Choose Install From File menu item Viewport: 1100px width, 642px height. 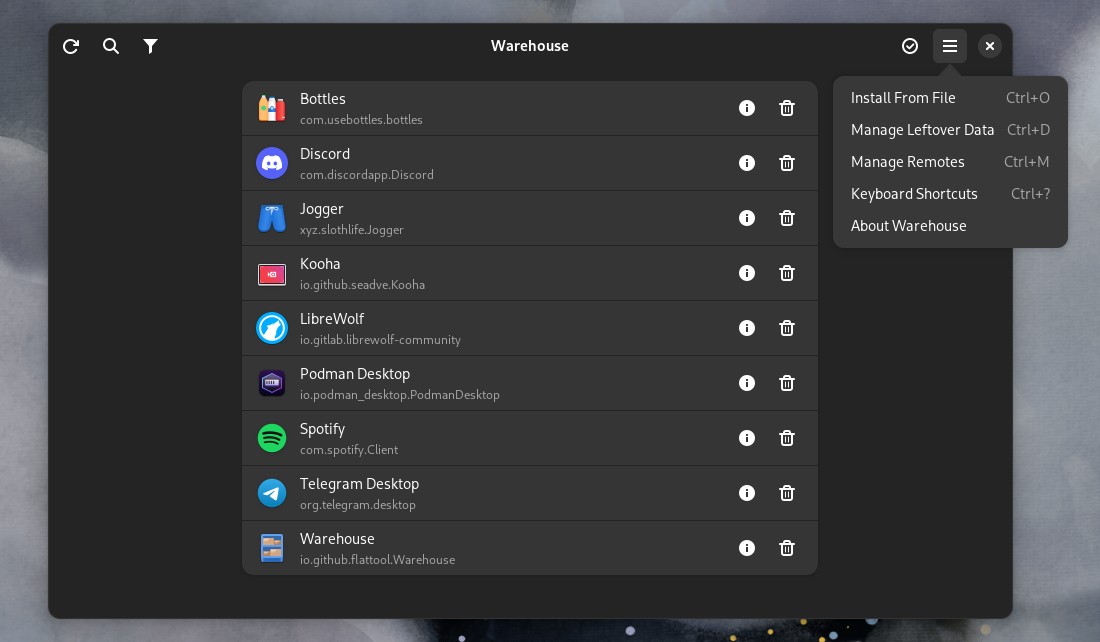point(951,98)
